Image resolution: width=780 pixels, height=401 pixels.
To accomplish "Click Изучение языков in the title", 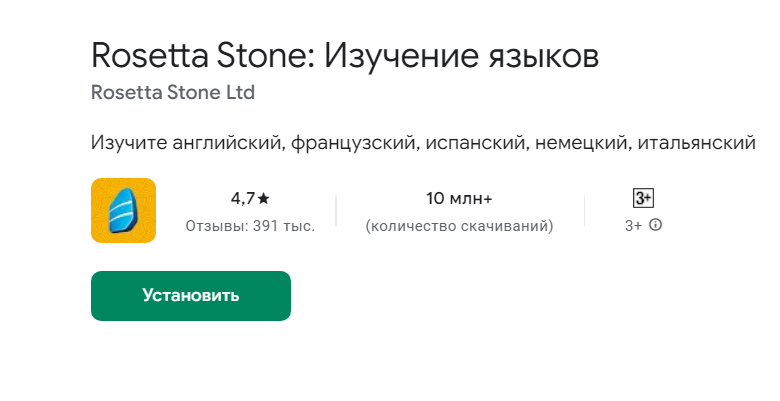I will (x=463, y=56).
